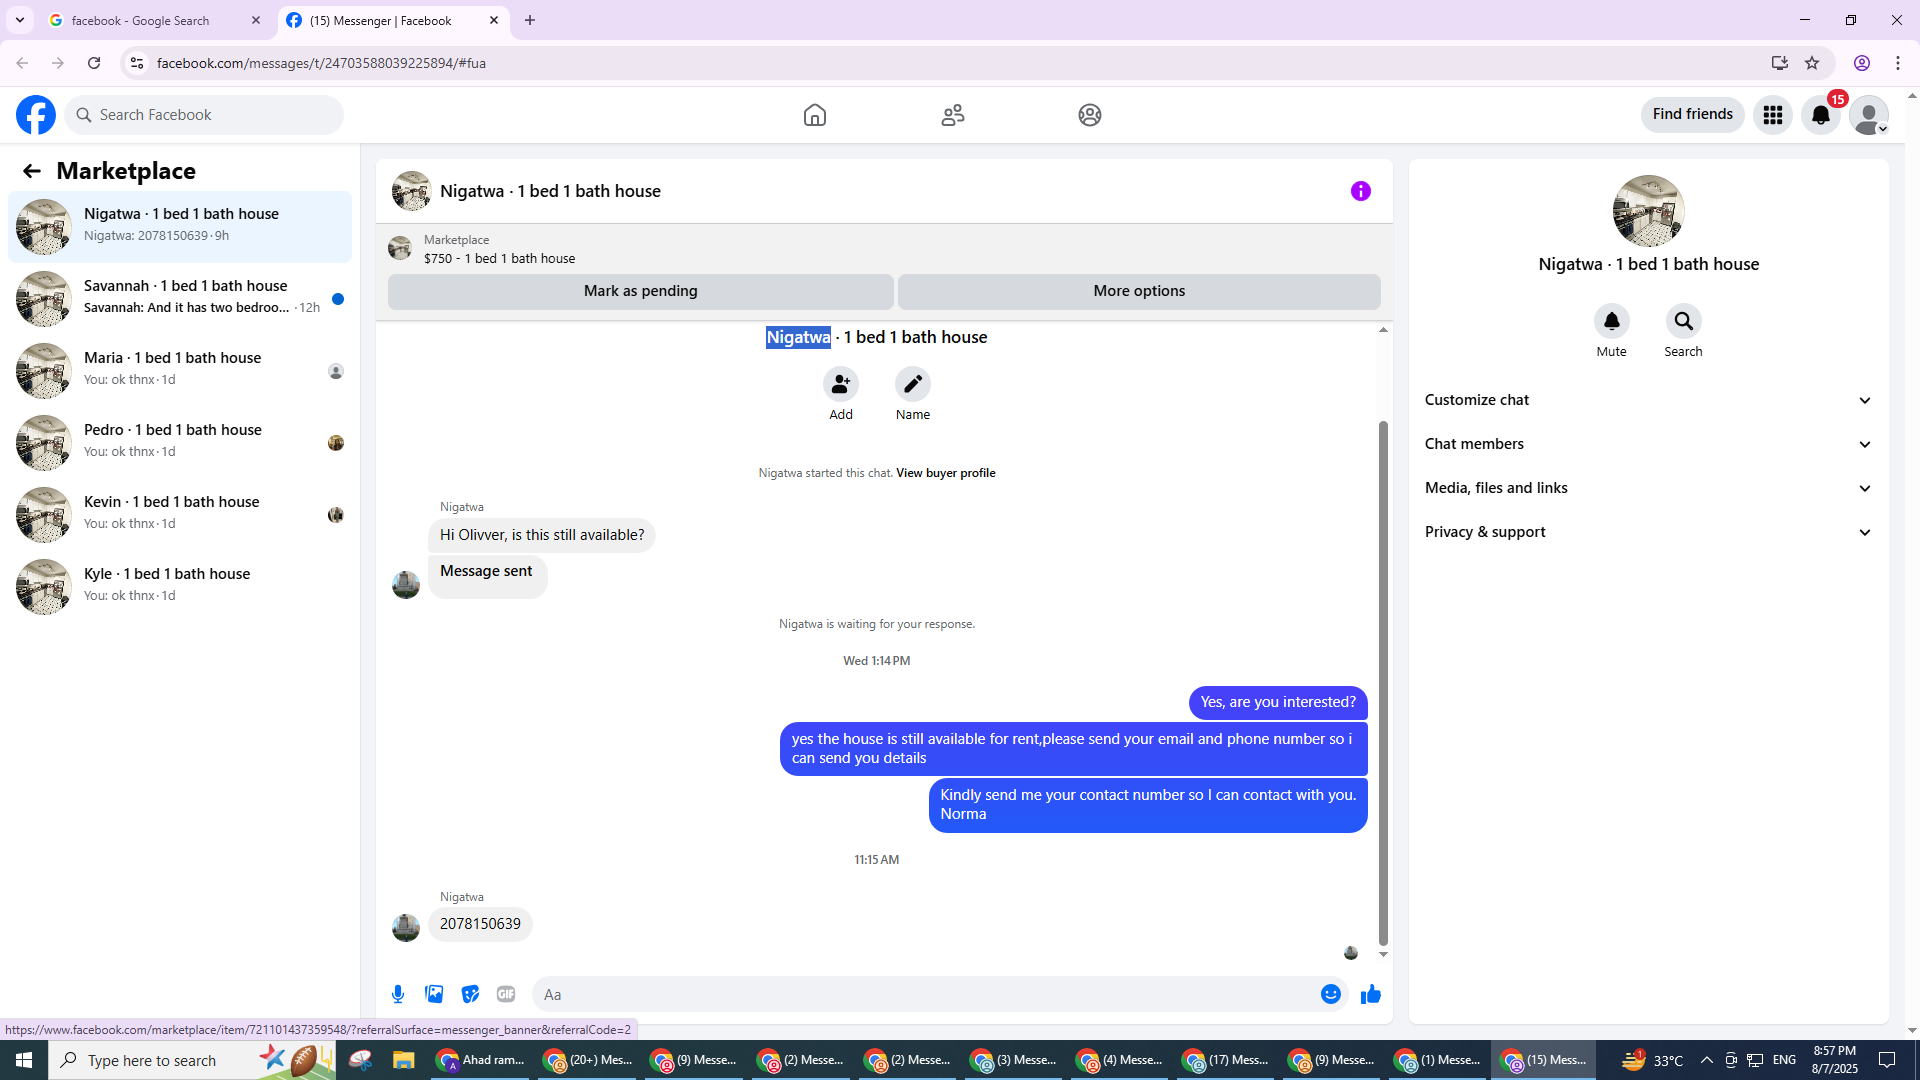
Task: Open account profile avatar menu
Action: (x=1869, y=115)
